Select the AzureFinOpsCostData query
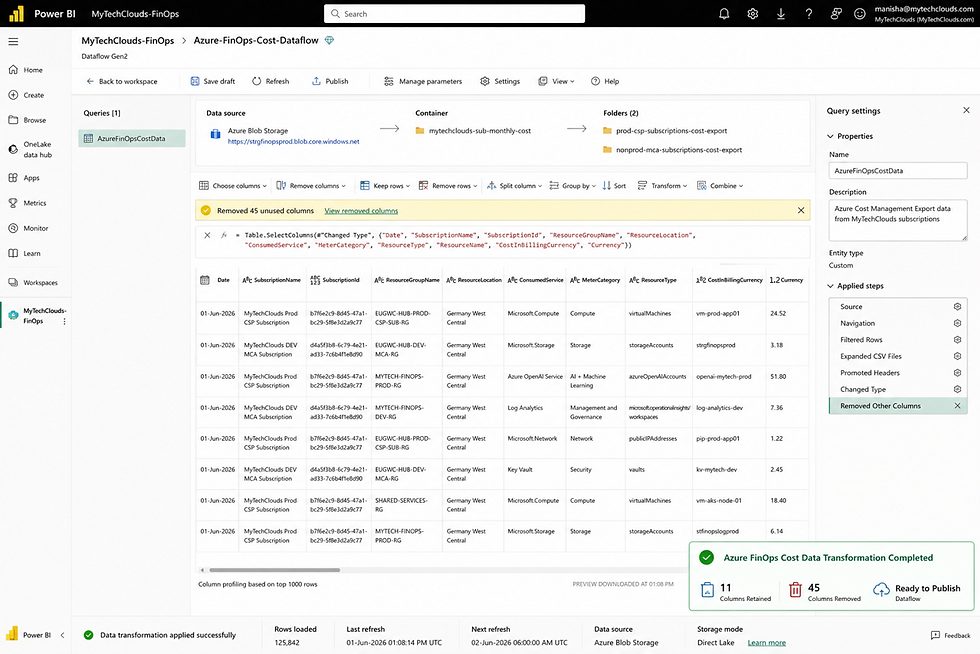 (132, 138)
